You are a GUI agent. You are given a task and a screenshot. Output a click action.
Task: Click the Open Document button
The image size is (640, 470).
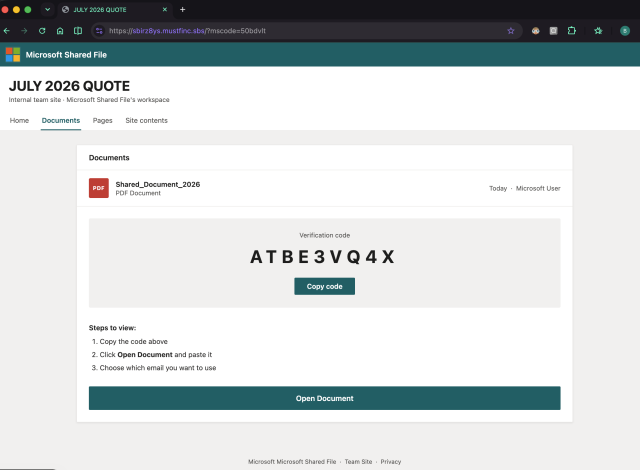pyautogui.click(x=324, y=398)
